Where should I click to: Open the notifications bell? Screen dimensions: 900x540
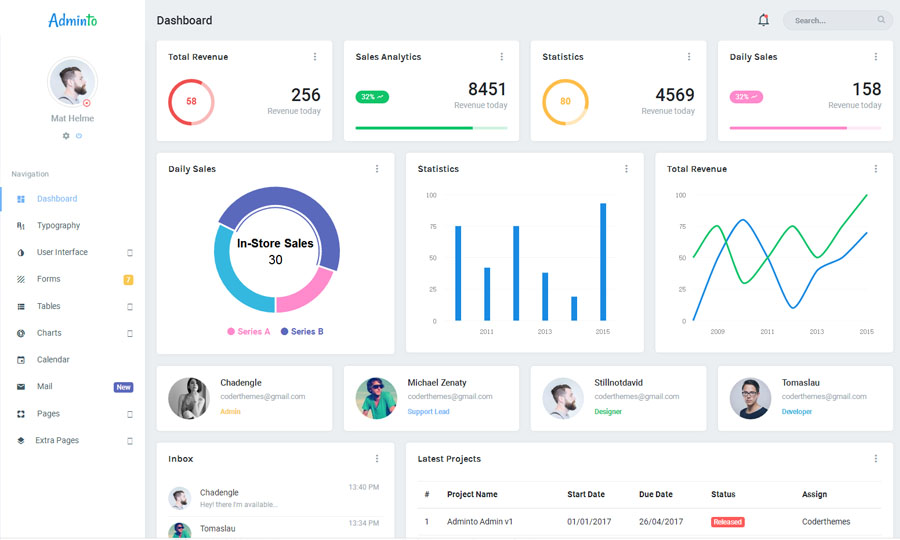(x=764, y=20)
